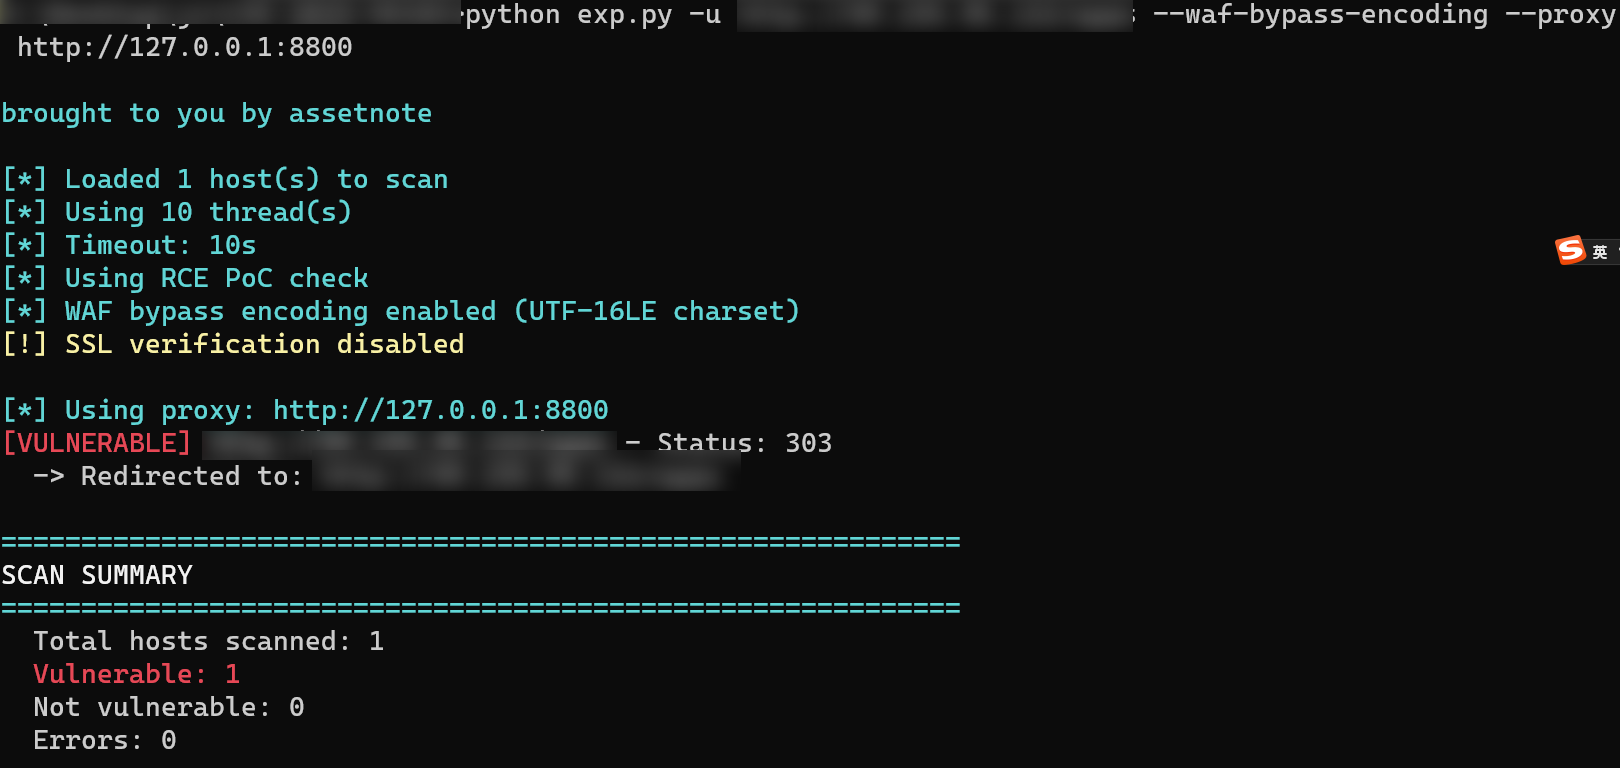Screen dimensions: 1620x768
Task: Click the red 'Vulnerable: 1' summary line
Action: tap(137, 674)
